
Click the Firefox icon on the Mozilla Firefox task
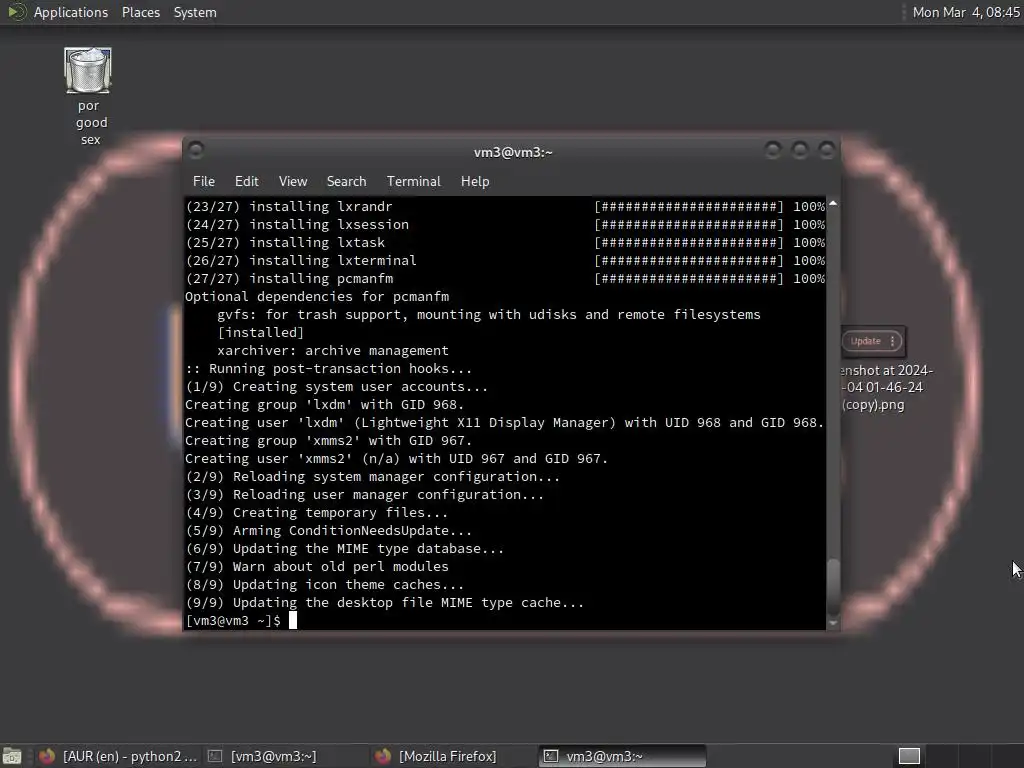click(x=383, y=756)
